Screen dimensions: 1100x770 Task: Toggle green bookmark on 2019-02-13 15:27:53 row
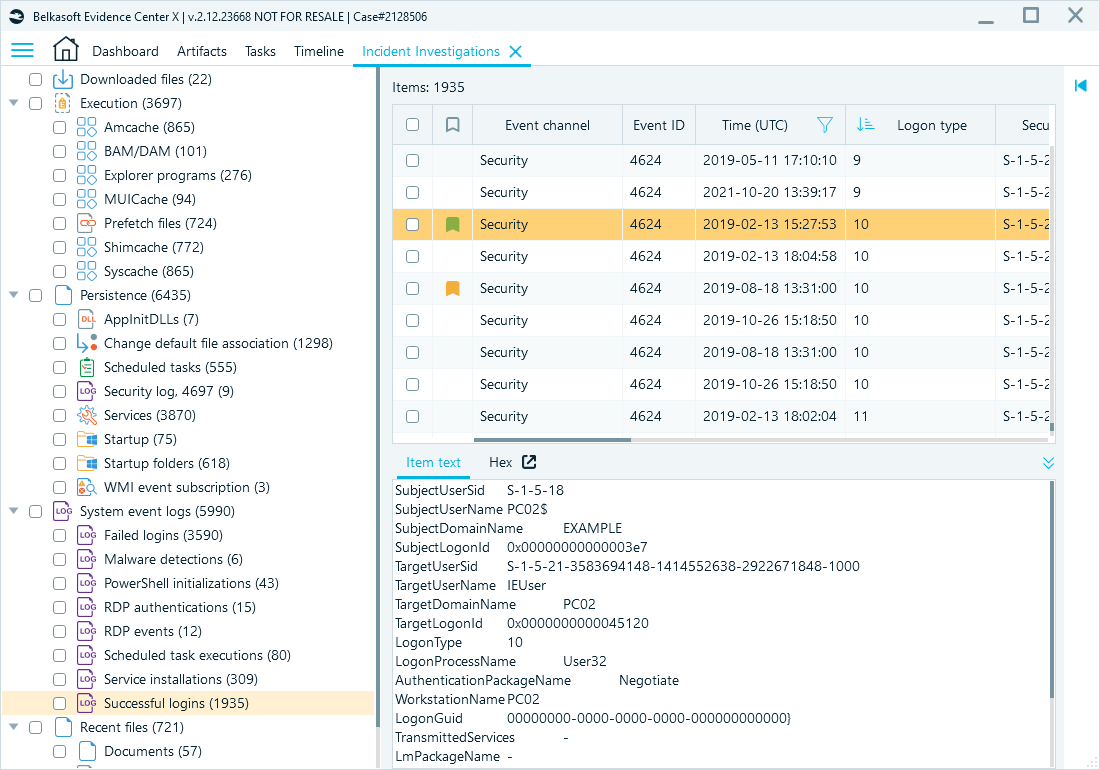[452, 224]
